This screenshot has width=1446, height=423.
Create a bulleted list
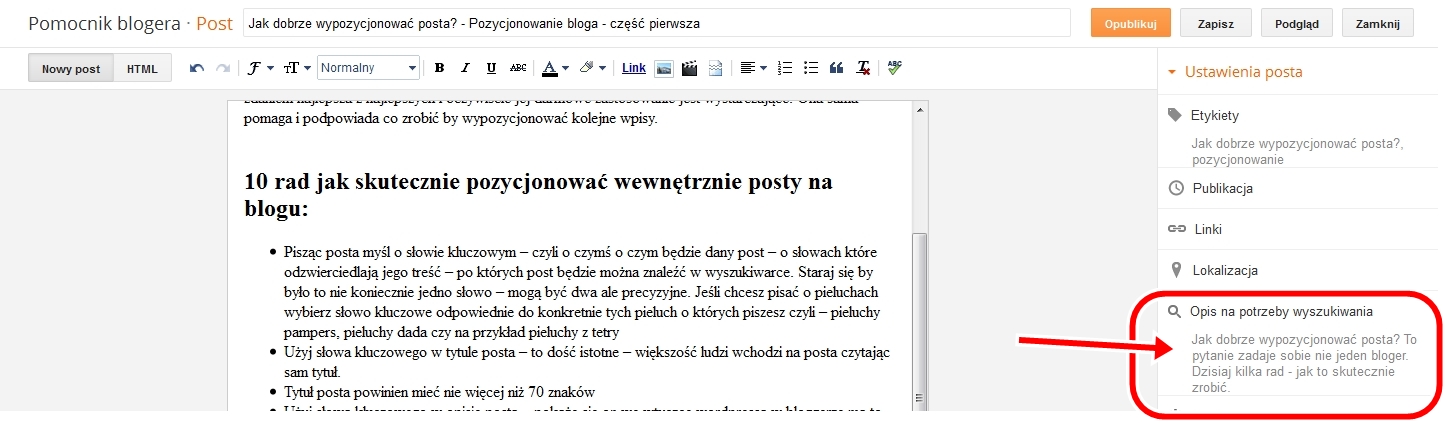(811, 69)
